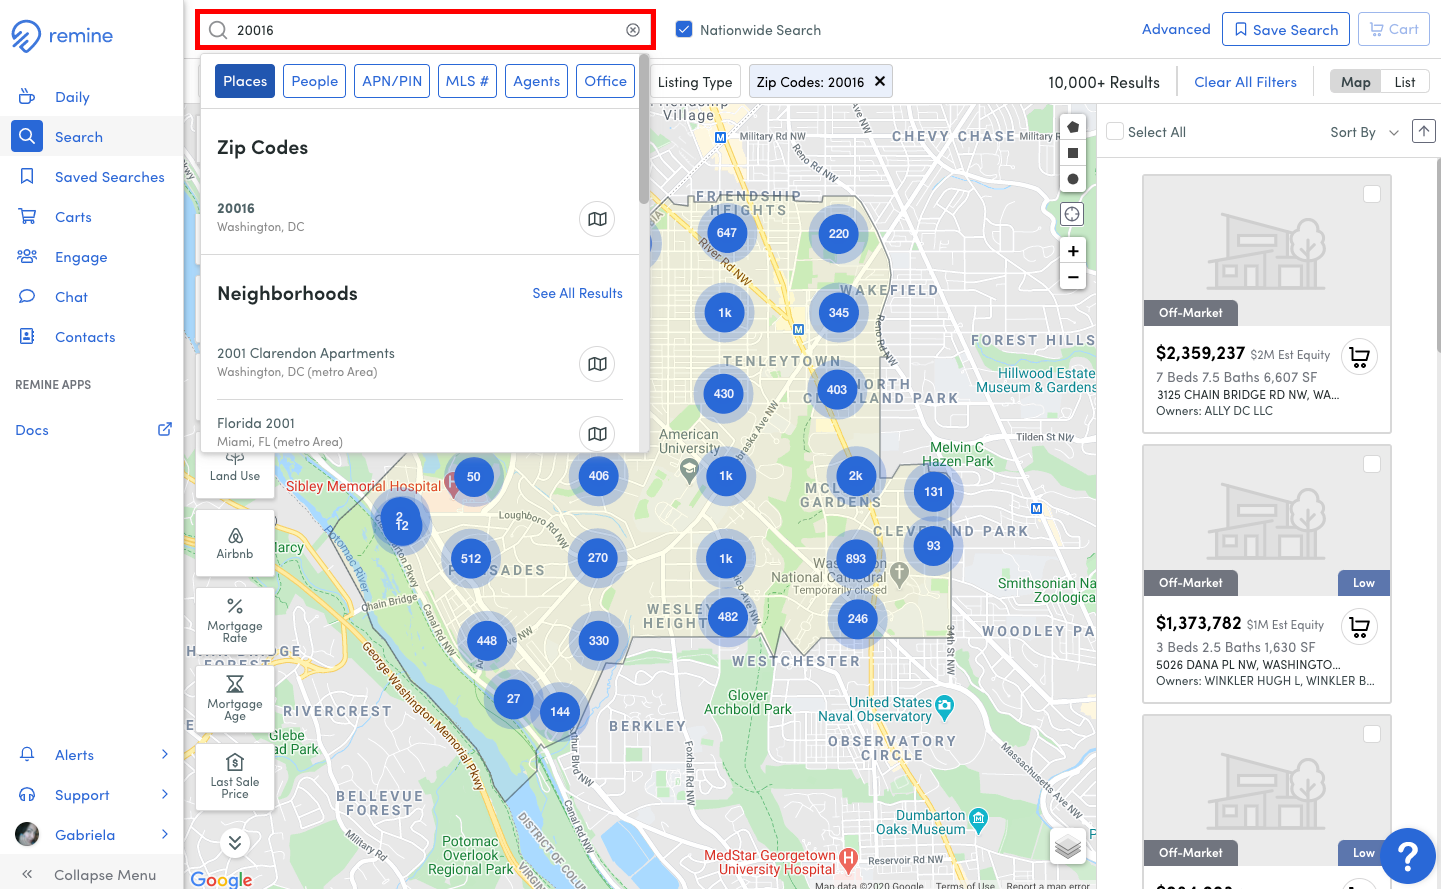This screenshot has height=889, width=1441.
Task: Expand more map layer options
Action: 235,842
